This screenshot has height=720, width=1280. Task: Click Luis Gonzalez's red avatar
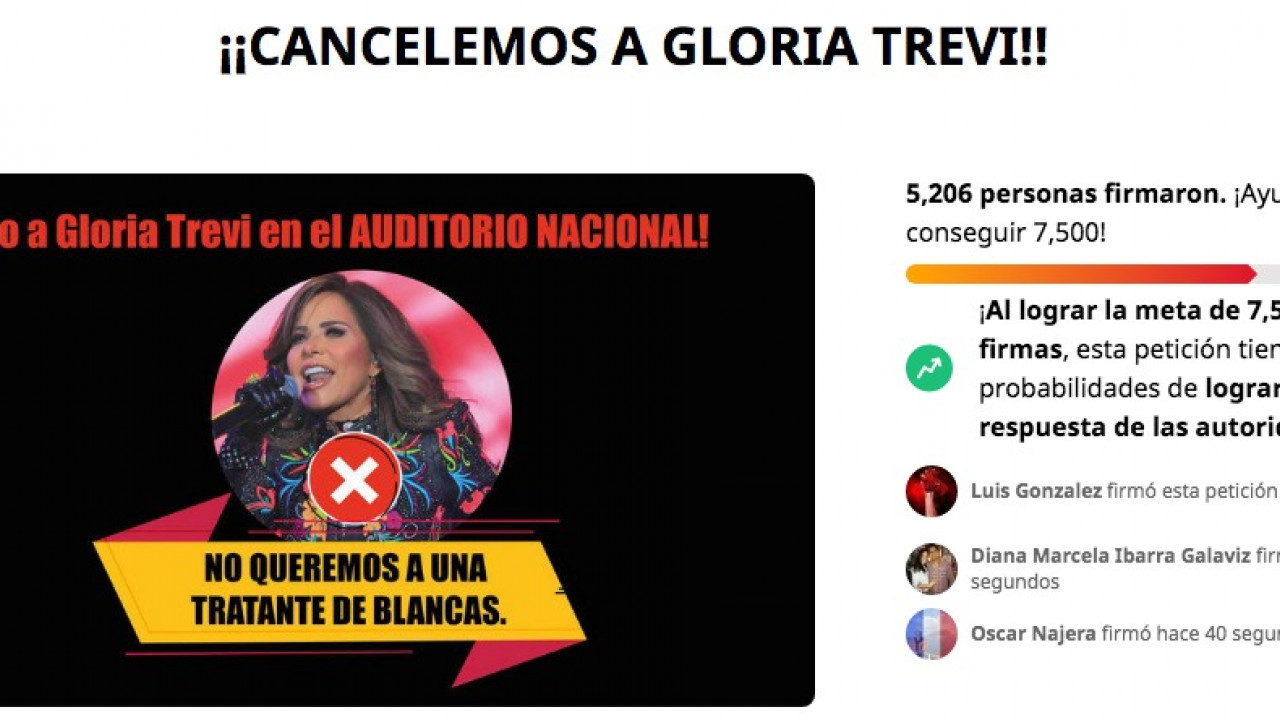931,491
